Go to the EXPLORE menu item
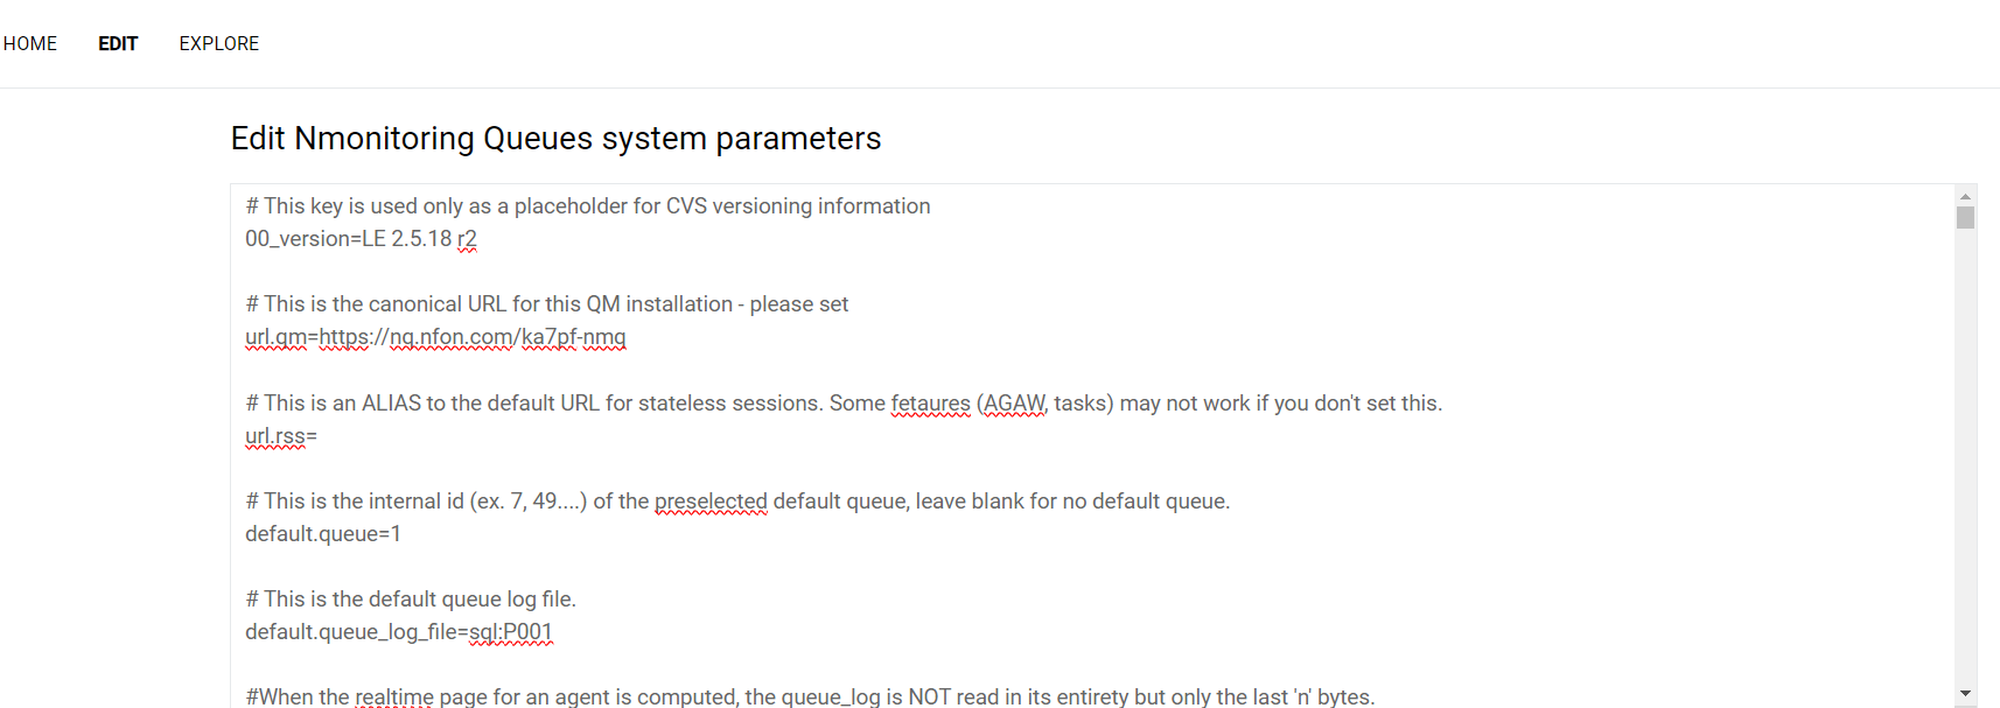Screen dimensions: 2000x708 [x=219, y=44]
